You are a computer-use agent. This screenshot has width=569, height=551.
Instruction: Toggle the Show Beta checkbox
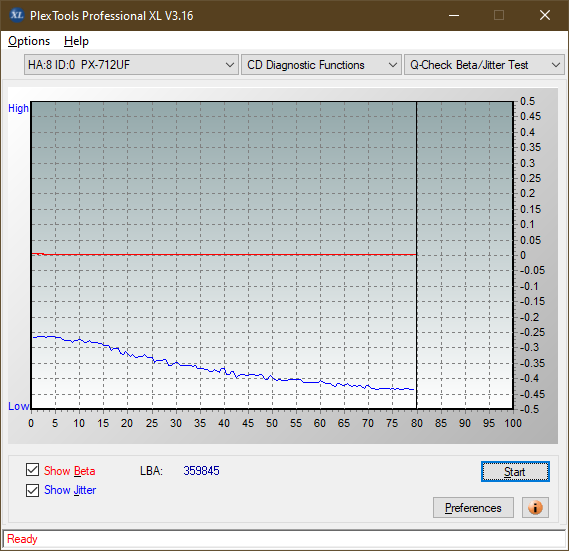click(x=32, y=469)
